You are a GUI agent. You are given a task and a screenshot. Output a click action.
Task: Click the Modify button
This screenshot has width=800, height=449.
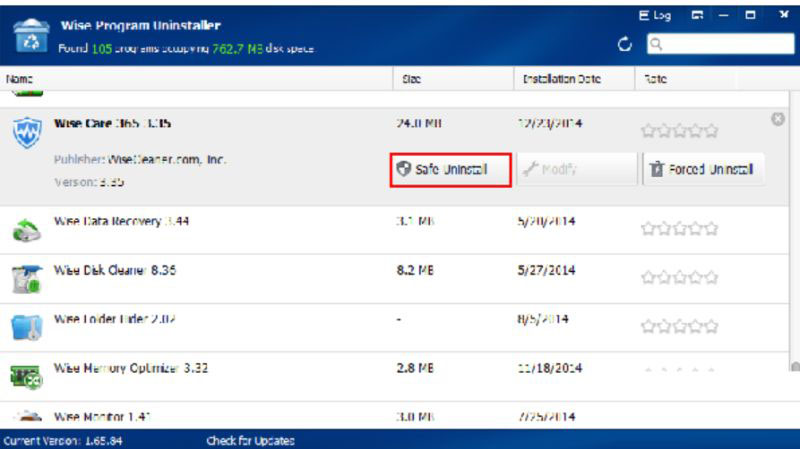click(577, 169)
